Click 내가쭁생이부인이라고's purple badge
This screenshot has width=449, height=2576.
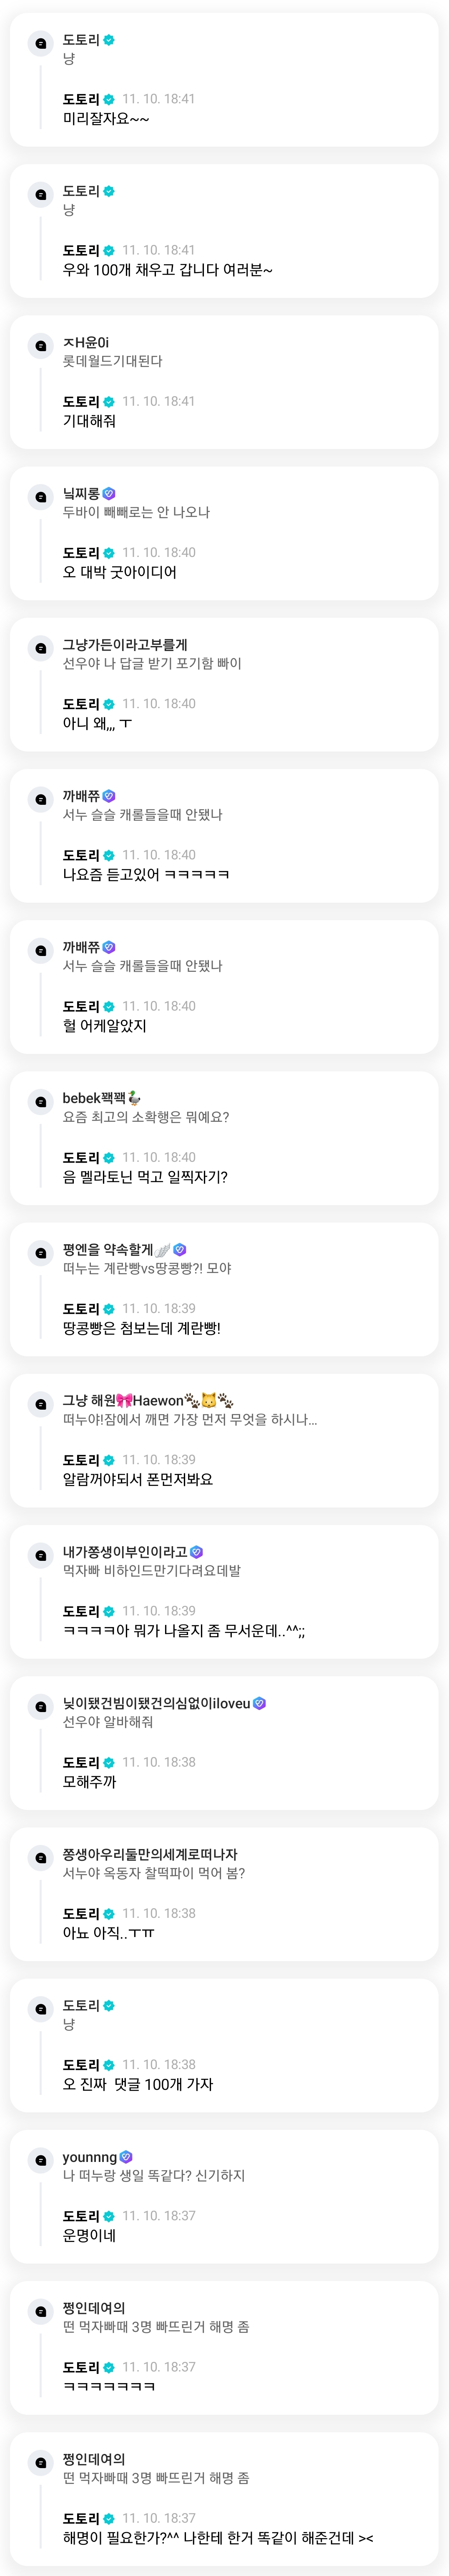tap(196, 1552)
